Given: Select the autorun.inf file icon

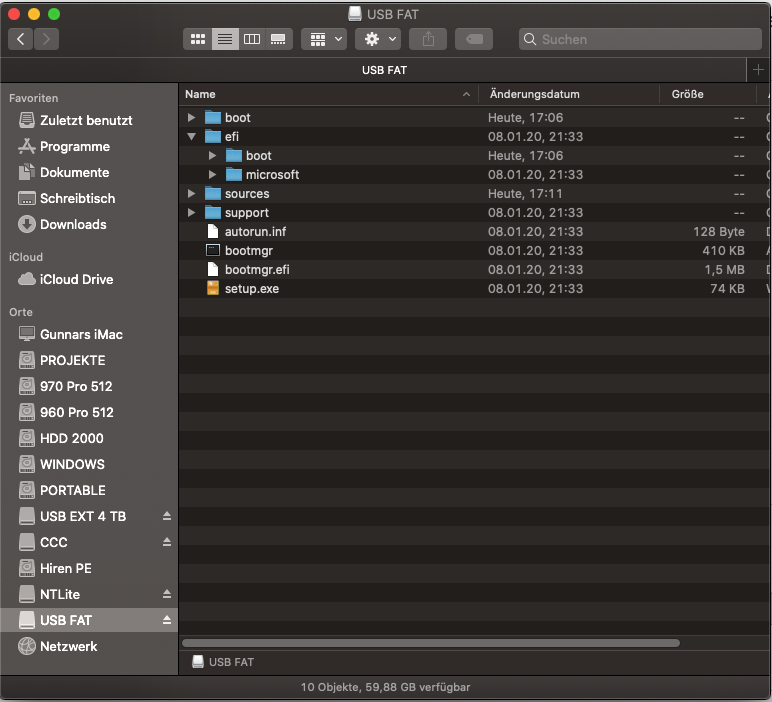Looking at the screenshot, I should (213, 231).
